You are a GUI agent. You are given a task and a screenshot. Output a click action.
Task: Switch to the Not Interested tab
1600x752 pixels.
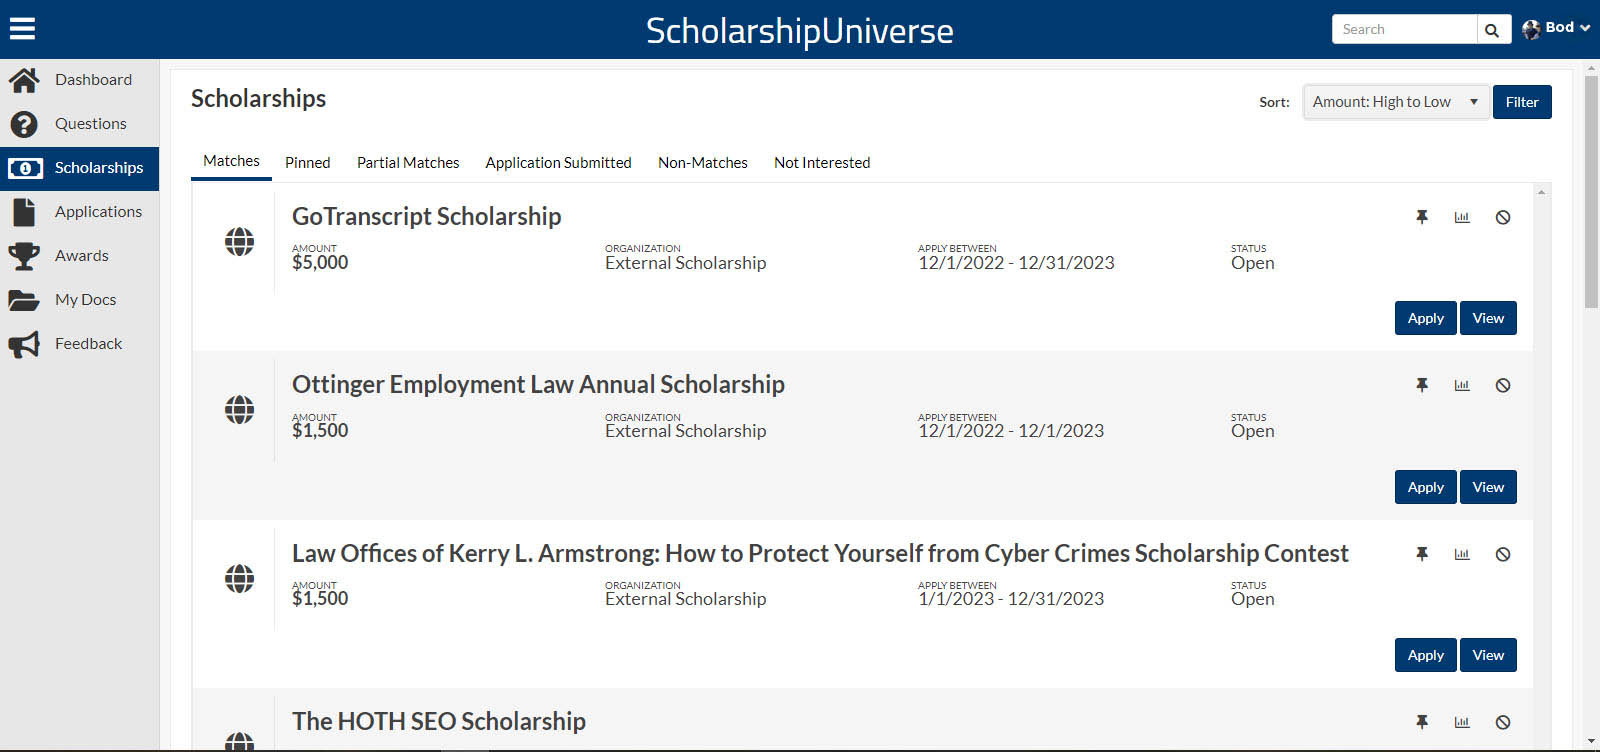click(822, 163)
